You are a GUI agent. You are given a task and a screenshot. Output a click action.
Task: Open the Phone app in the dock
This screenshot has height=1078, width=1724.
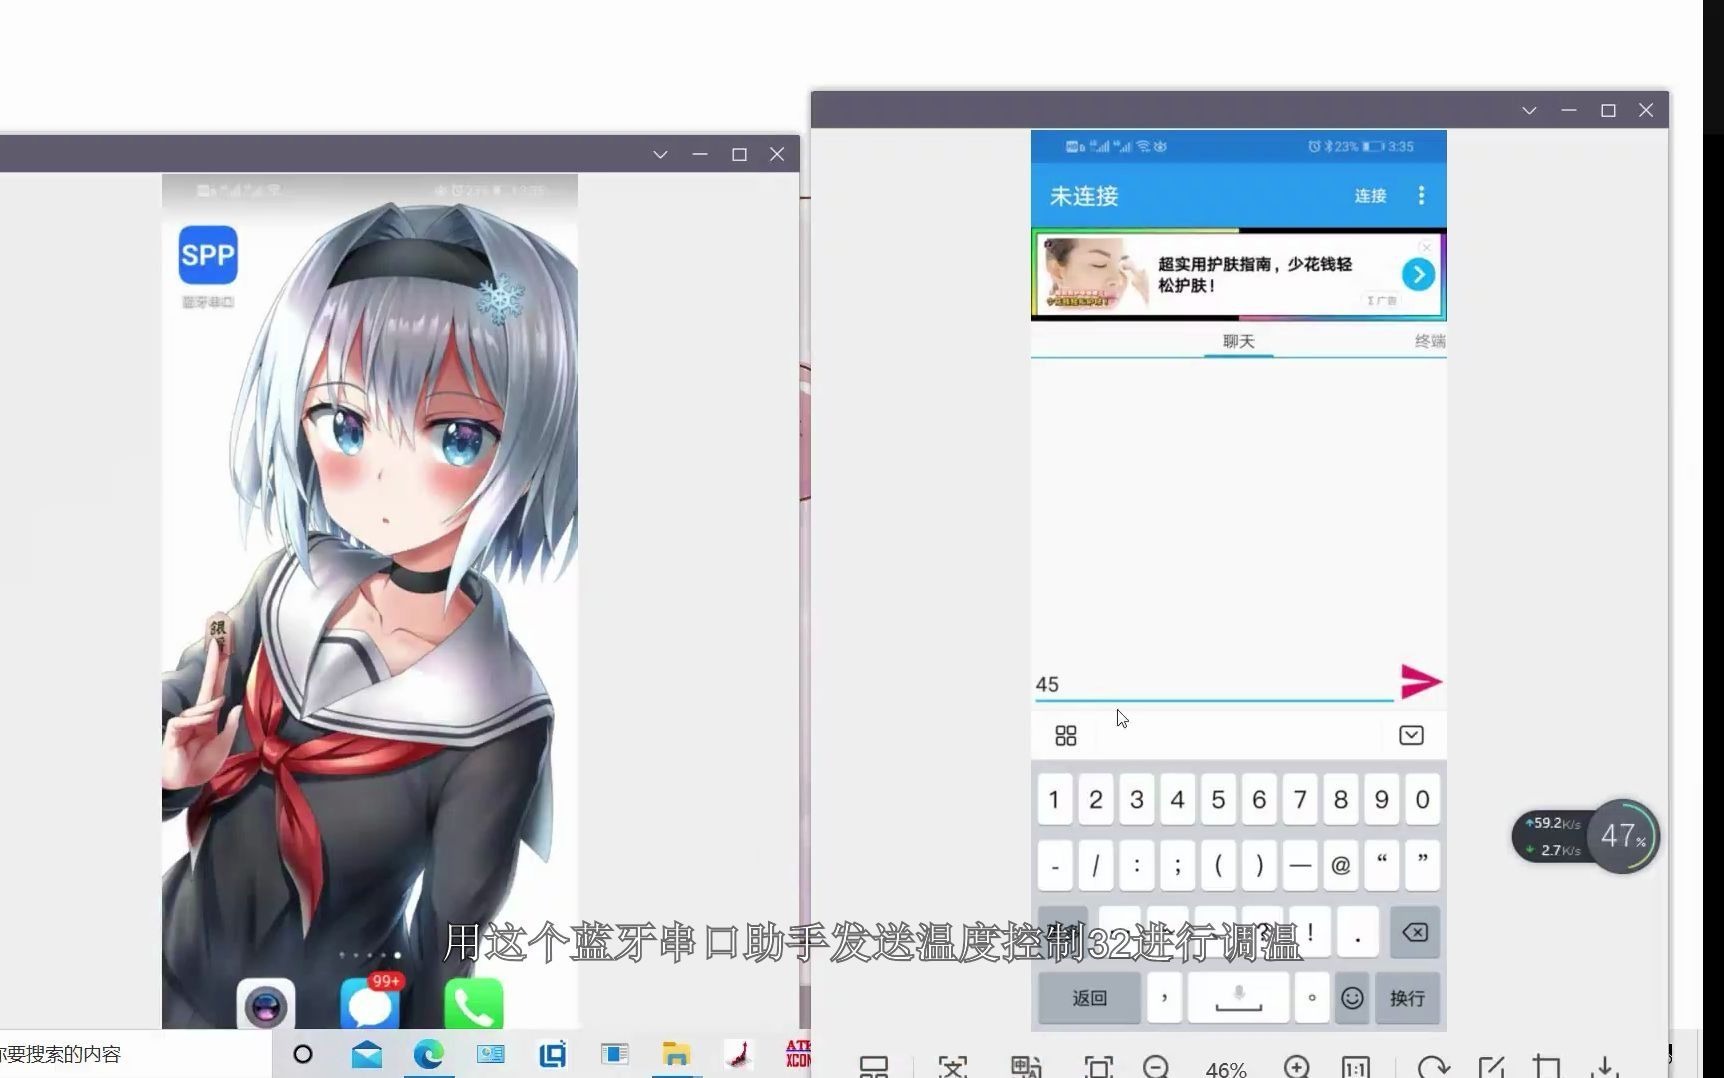pyautogui.click(x=473, y=1005)
